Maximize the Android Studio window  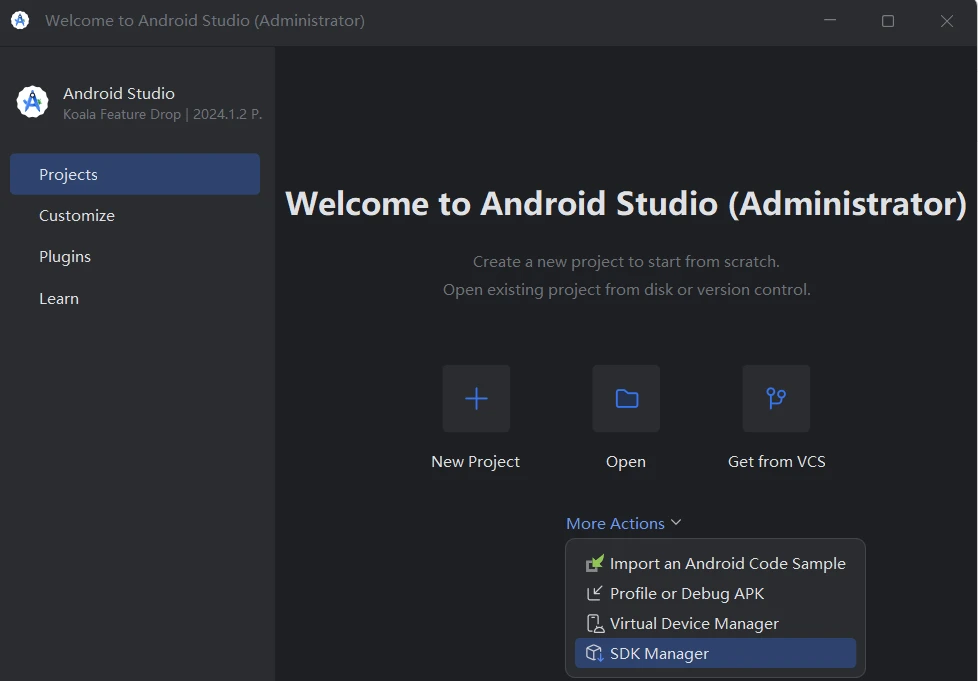[x=888, y=21]
